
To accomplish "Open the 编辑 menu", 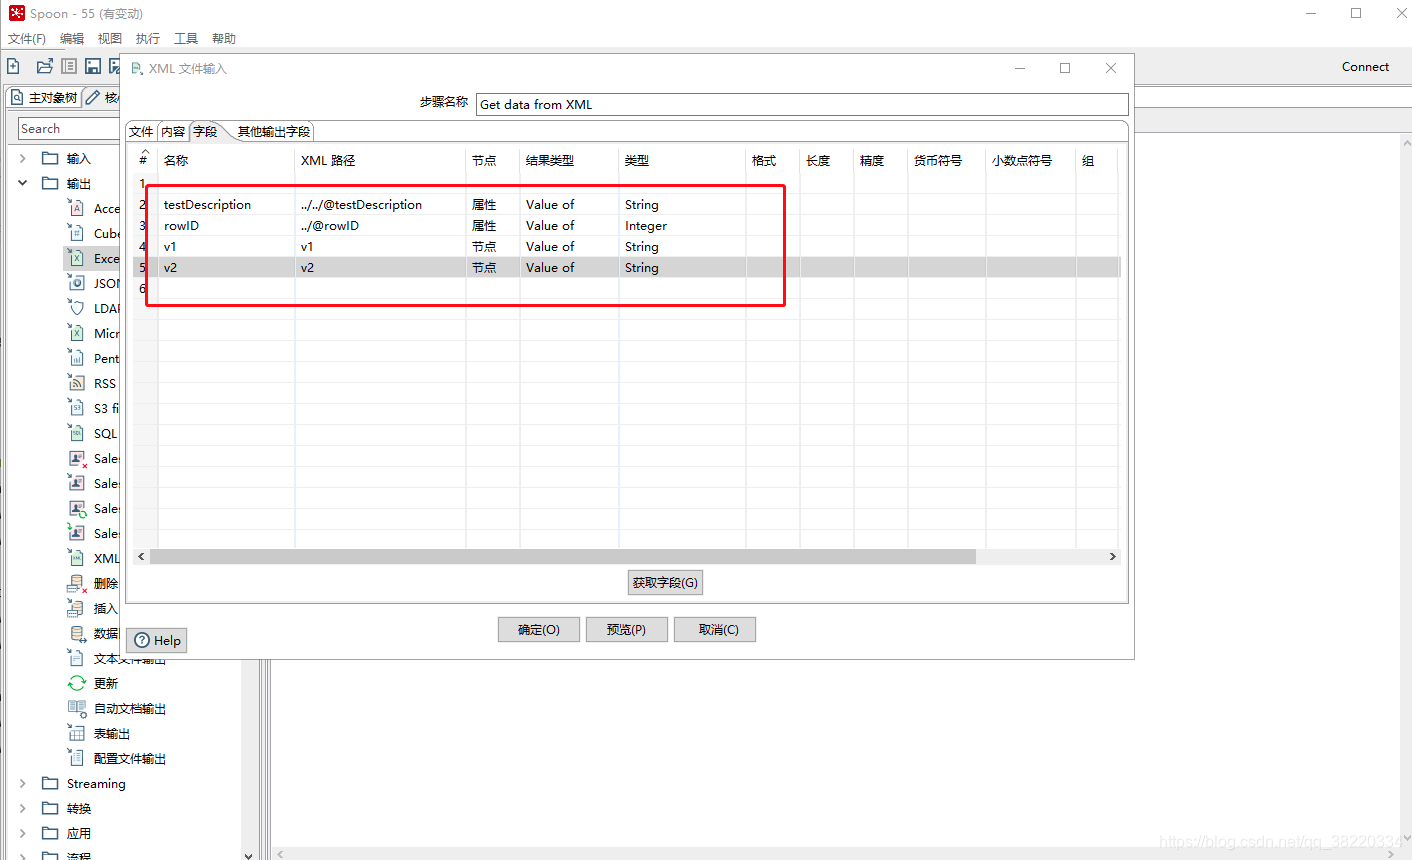I will (x=72, y=38).
